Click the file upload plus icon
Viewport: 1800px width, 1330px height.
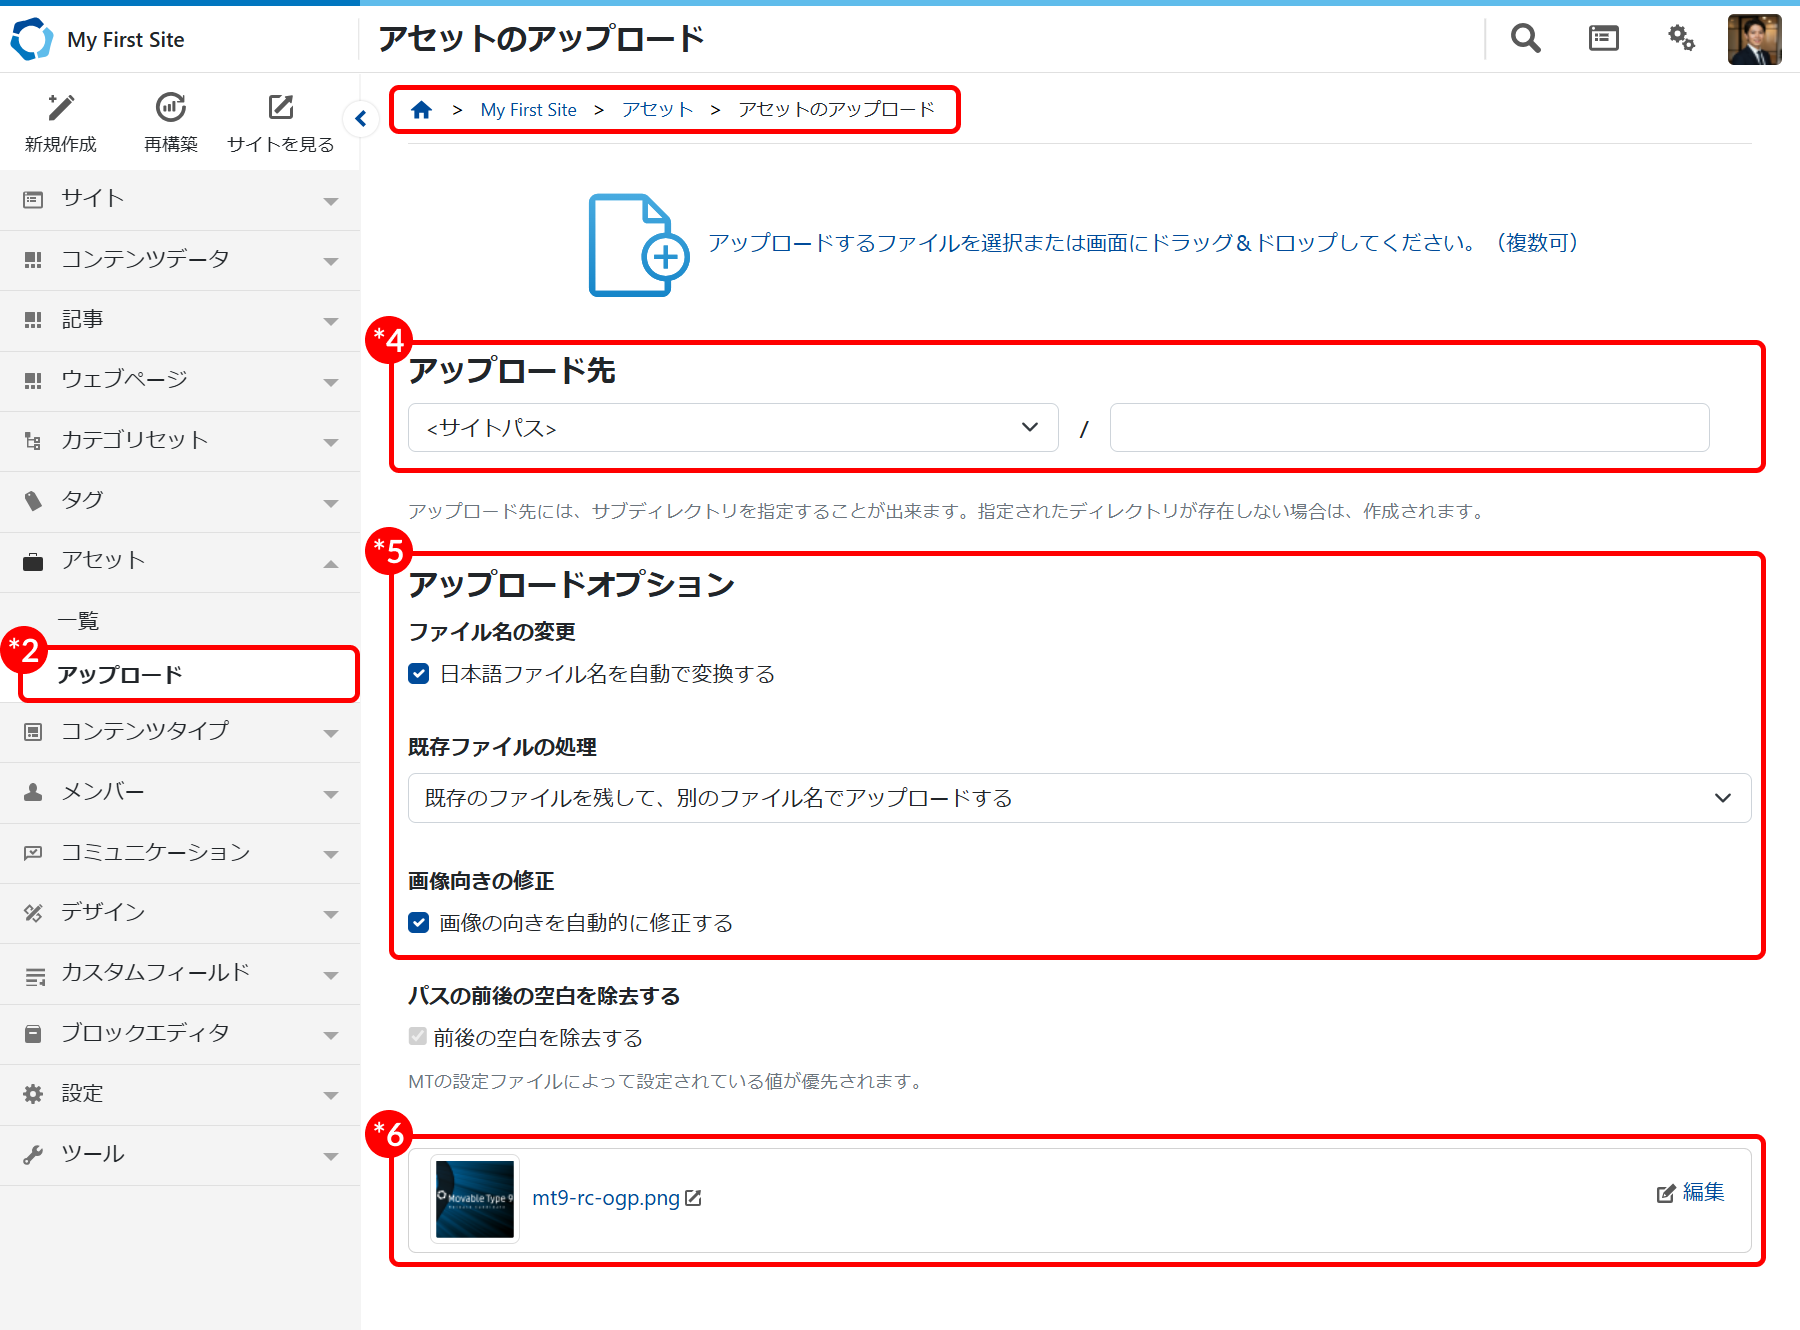tap(638, 245)
